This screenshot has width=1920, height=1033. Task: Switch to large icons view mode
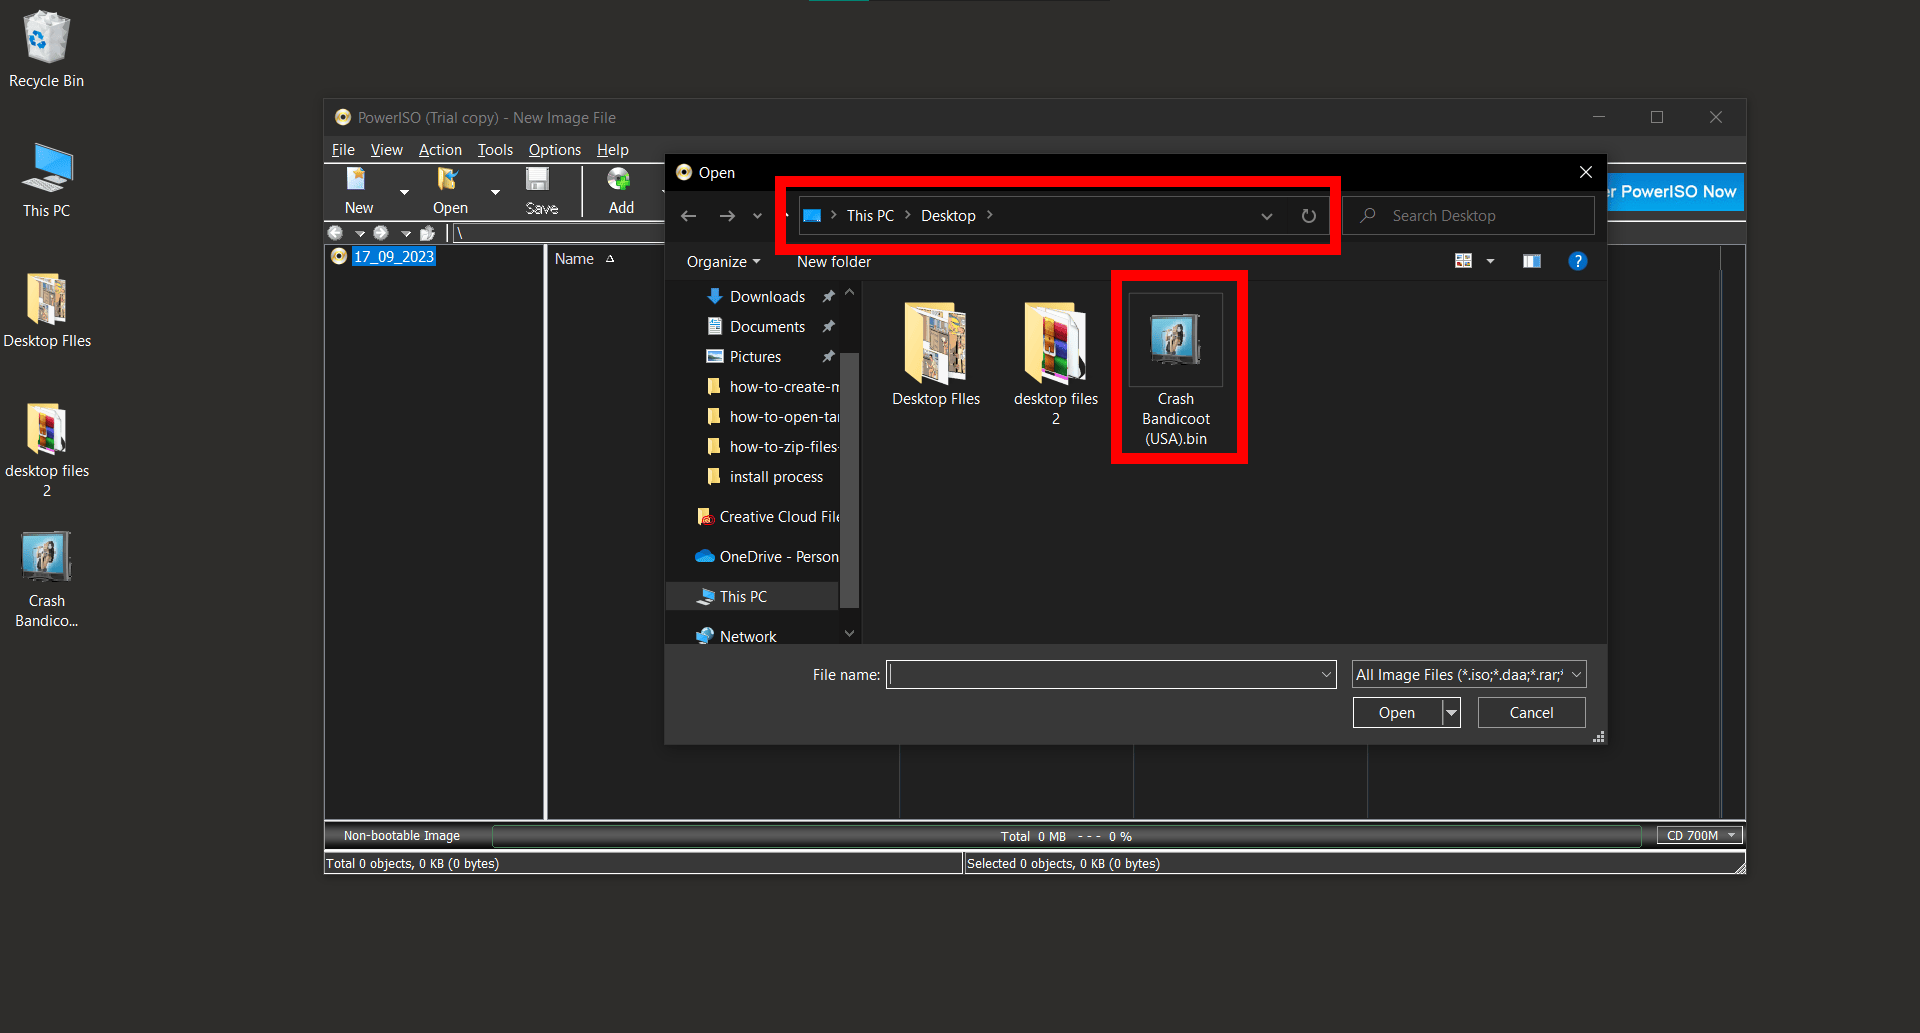click(x=1463, y=261)
